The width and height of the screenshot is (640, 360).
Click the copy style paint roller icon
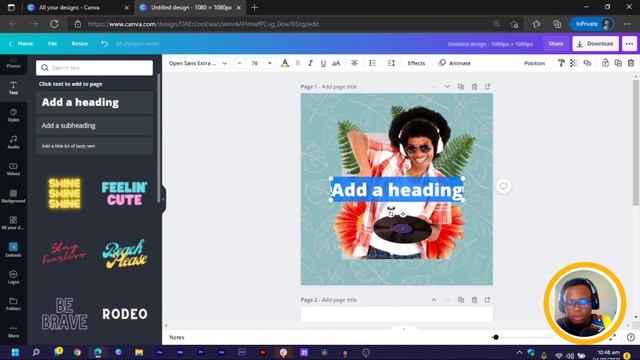pyautogui.click(x=561, y=63)
